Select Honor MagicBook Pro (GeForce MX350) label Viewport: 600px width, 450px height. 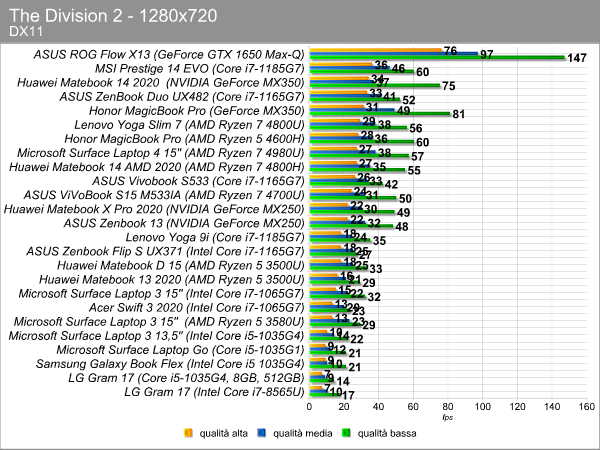click(197, 111)
